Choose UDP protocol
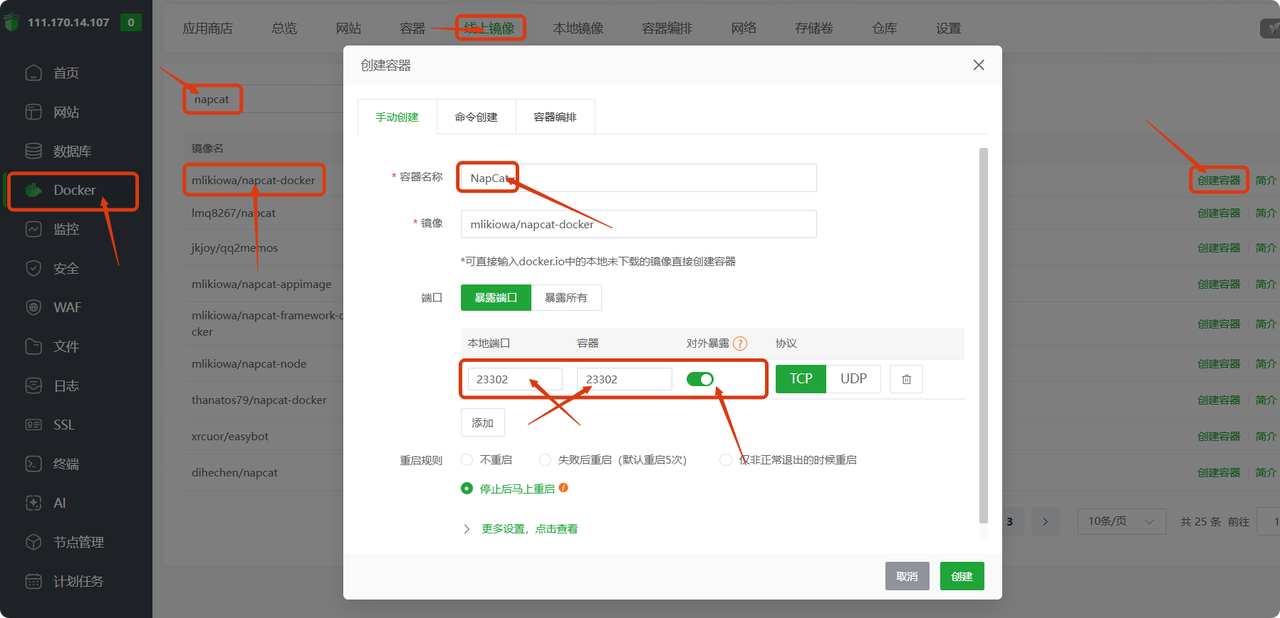The height and width of the screenshot is (618, 1280). pyautogui.click(x=853, y=379)
